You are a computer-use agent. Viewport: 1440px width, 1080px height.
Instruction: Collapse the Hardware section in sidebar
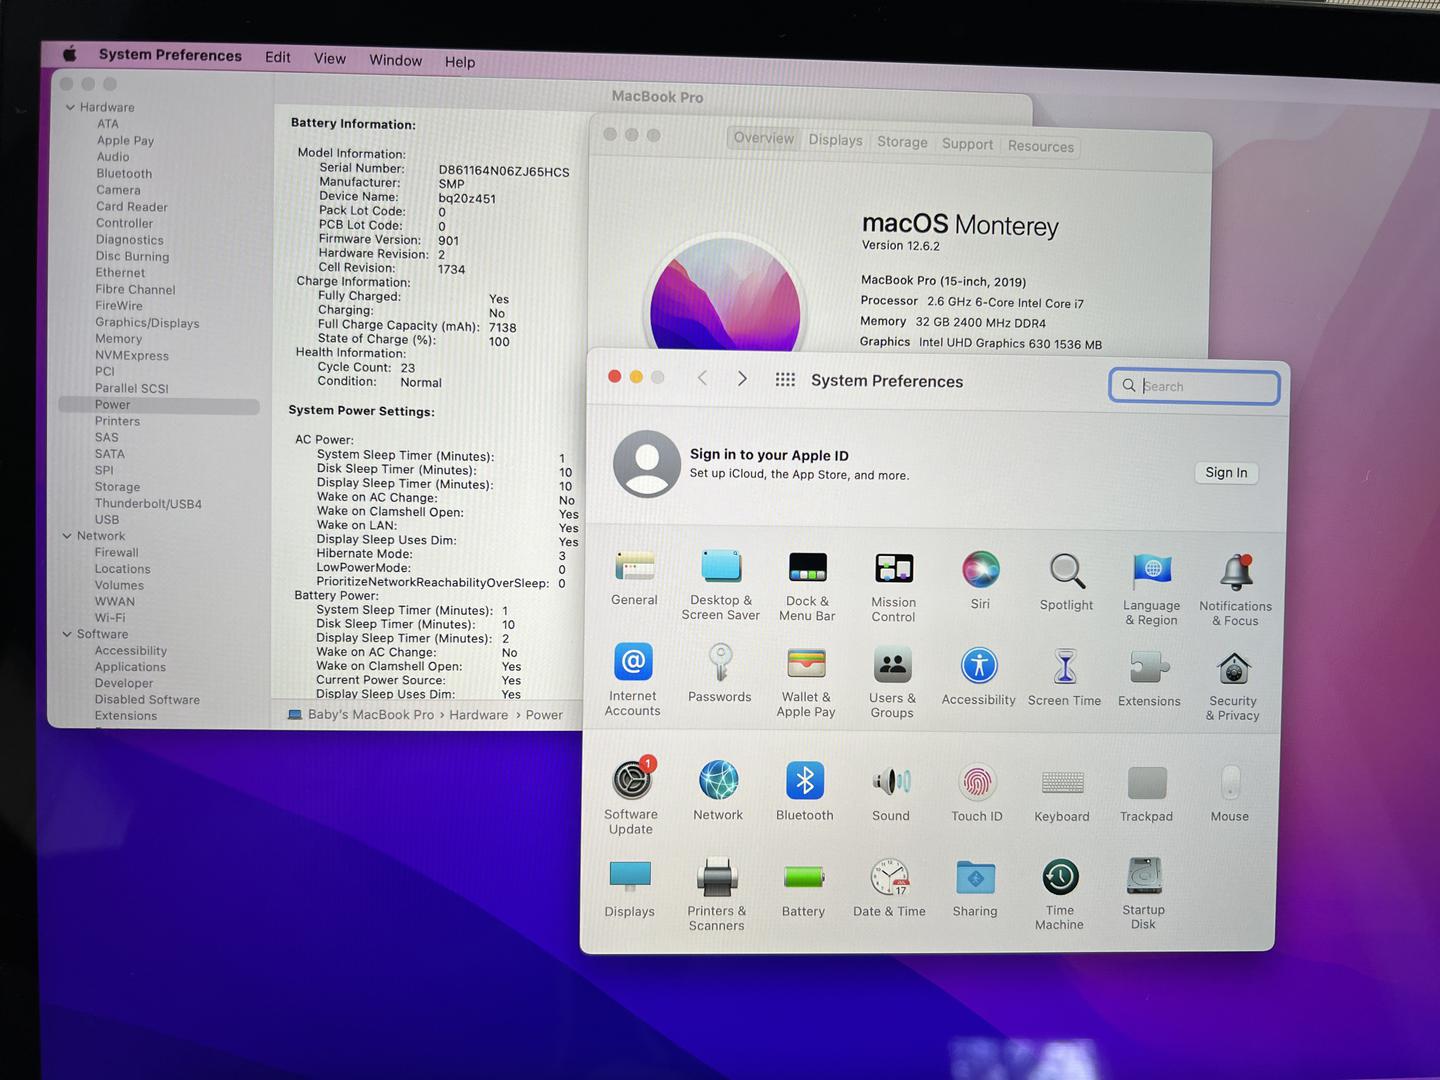point(70,107)
